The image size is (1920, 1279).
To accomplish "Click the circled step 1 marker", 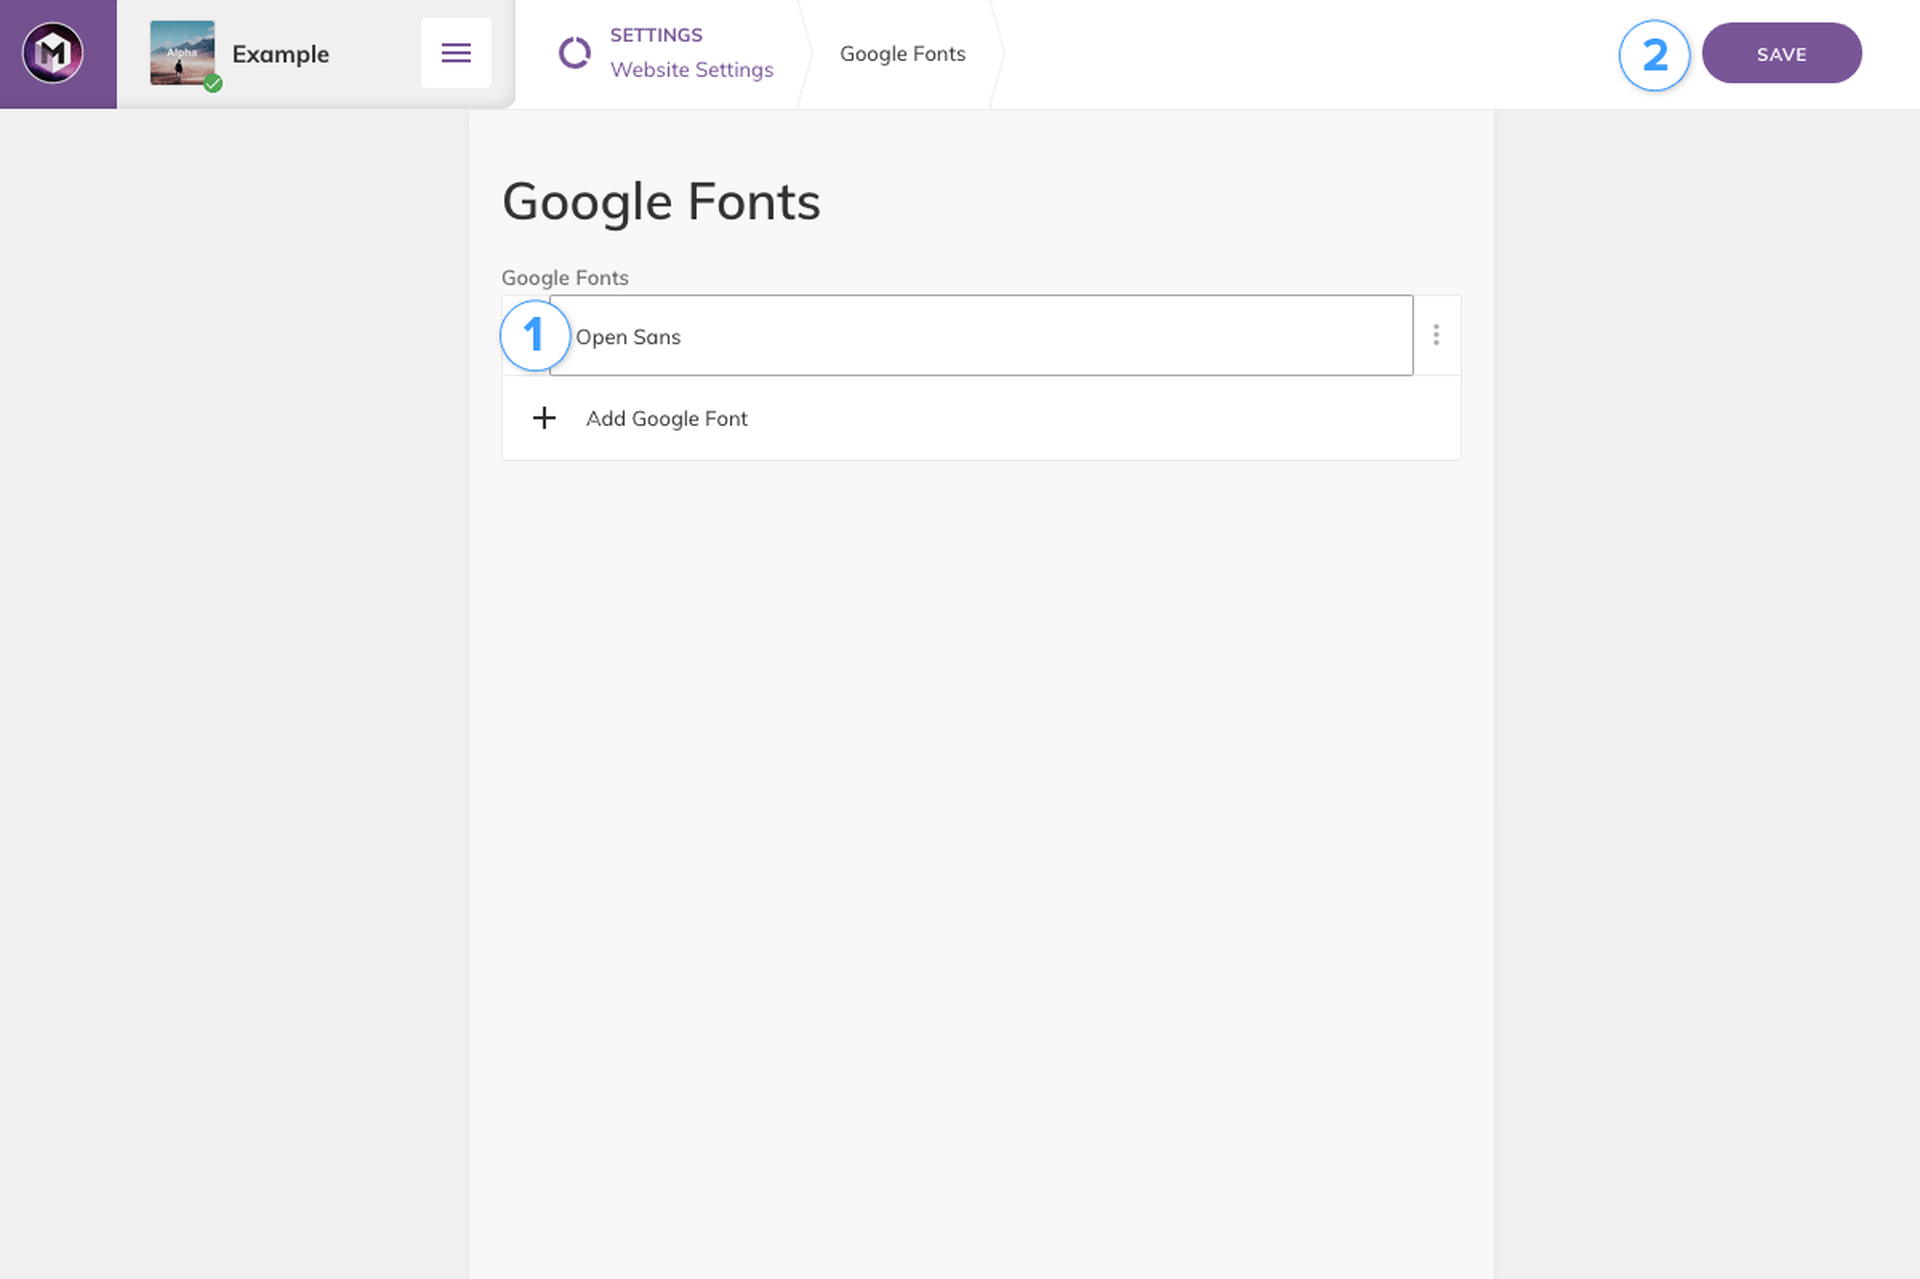I will click(x=533, y=335).
